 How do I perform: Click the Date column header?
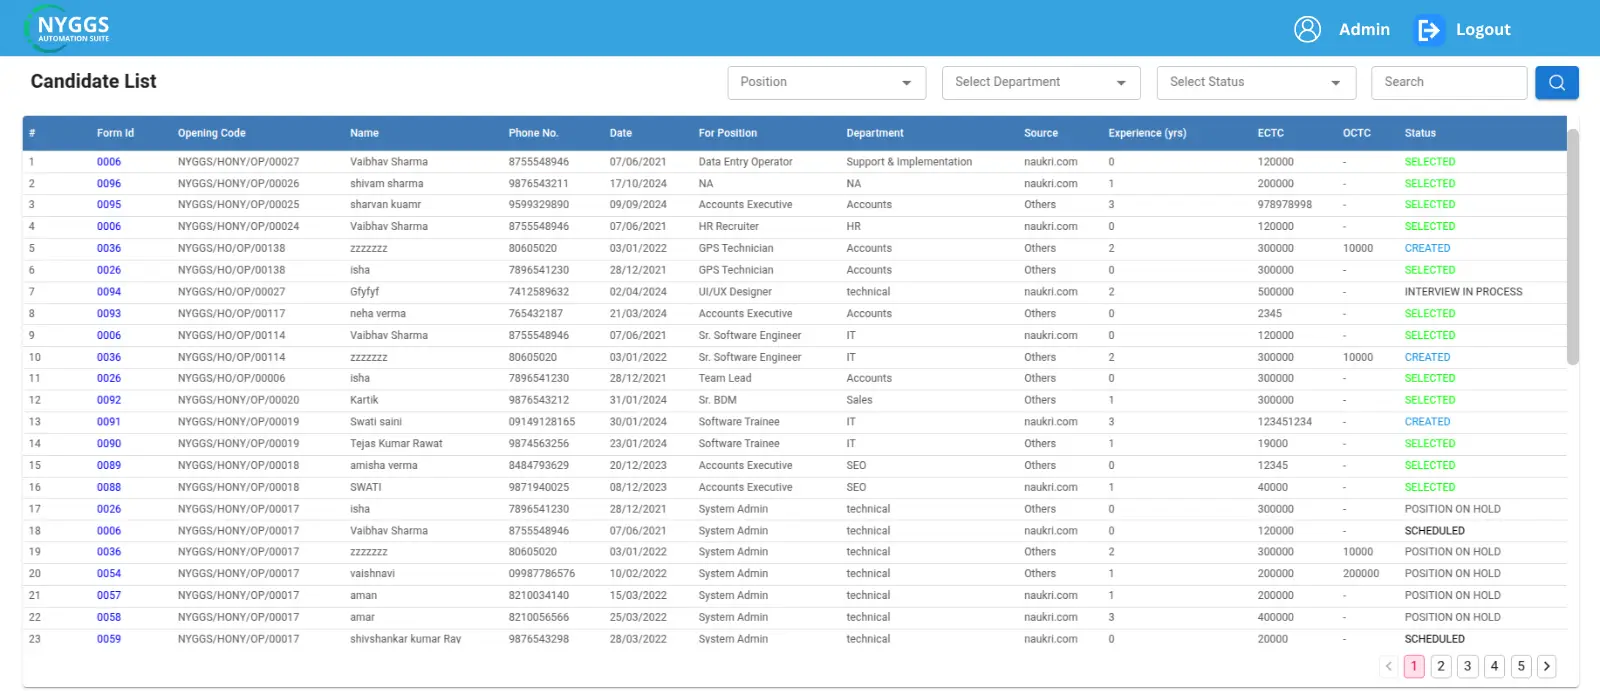(621, 133)
